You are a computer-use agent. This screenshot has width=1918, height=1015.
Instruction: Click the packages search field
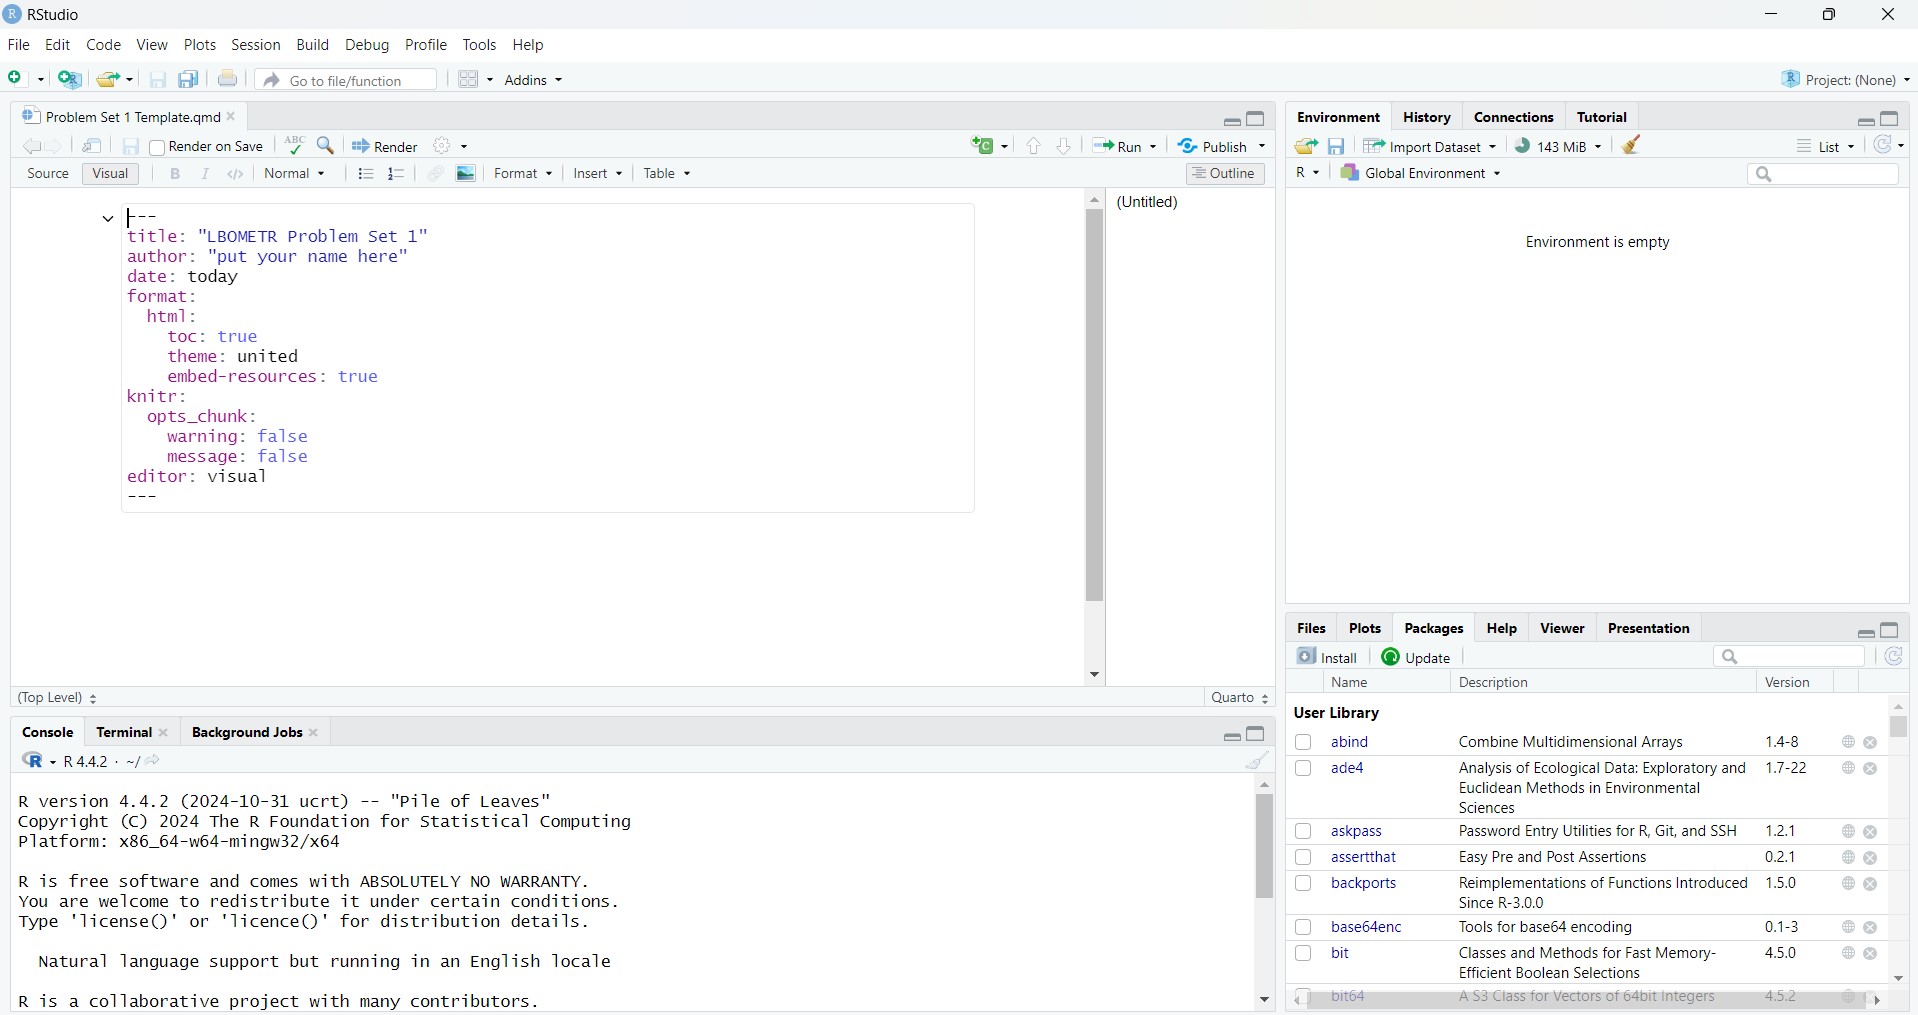click(1790, 657)
